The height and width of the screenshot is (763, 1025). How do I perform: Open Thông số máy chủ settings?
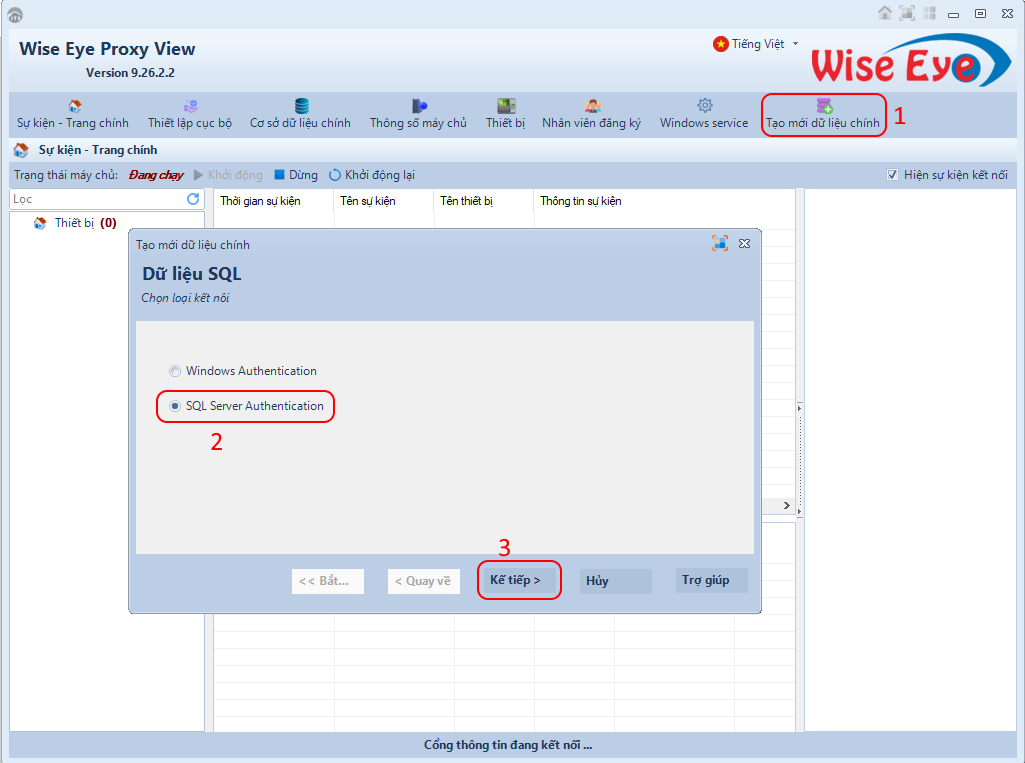tap(419, 106)
